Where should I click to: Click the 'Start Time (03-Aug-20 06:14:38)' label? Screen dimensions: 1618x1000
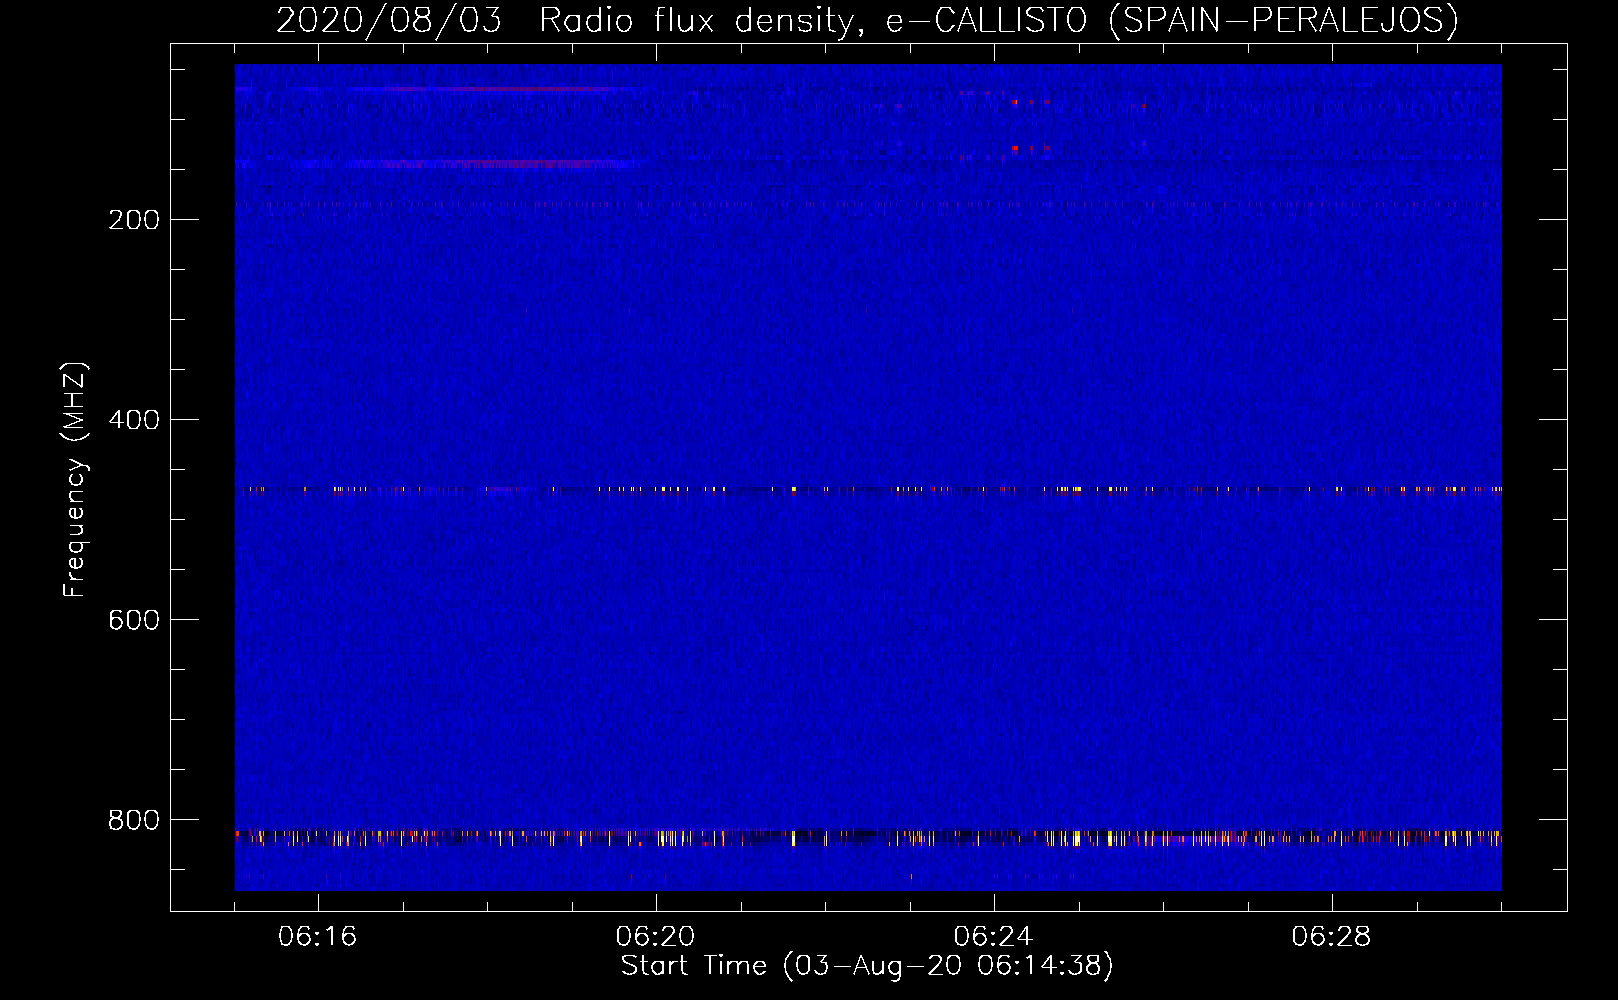coord(867,966)
